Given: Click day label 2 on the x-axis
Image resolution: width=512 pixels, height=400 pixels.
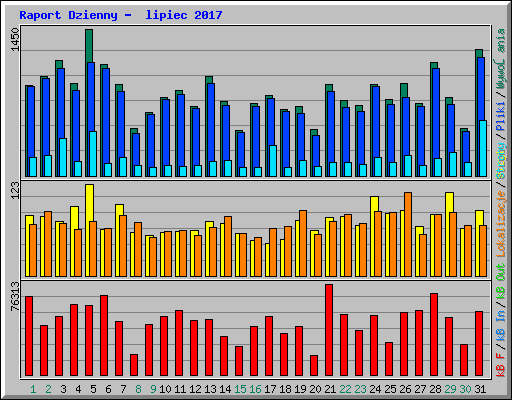Looking at the screenshot, I should pyautogui.click(x=48, y=389).
